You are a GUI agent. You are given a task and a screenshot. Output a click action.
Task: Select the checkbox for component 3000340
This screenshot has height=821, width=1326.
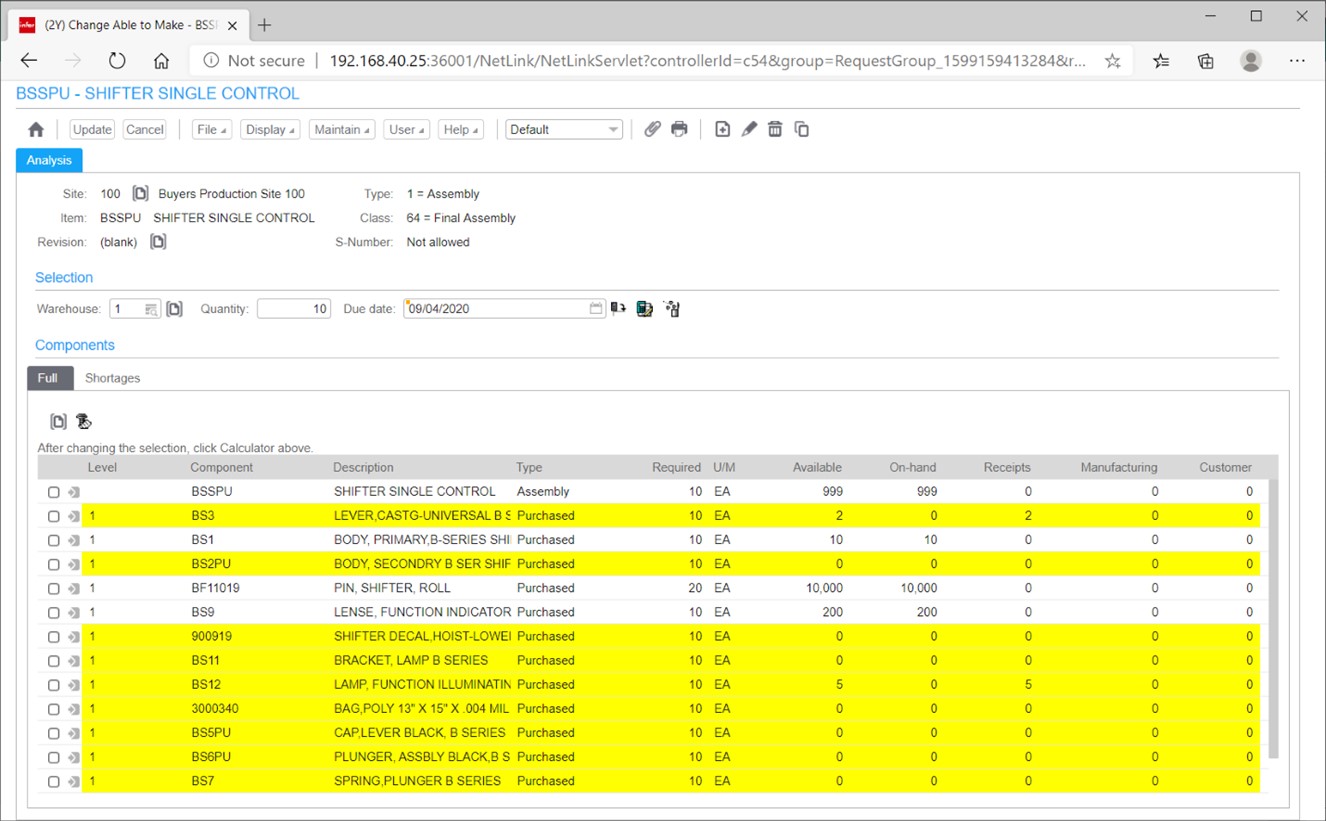point(54,709)
